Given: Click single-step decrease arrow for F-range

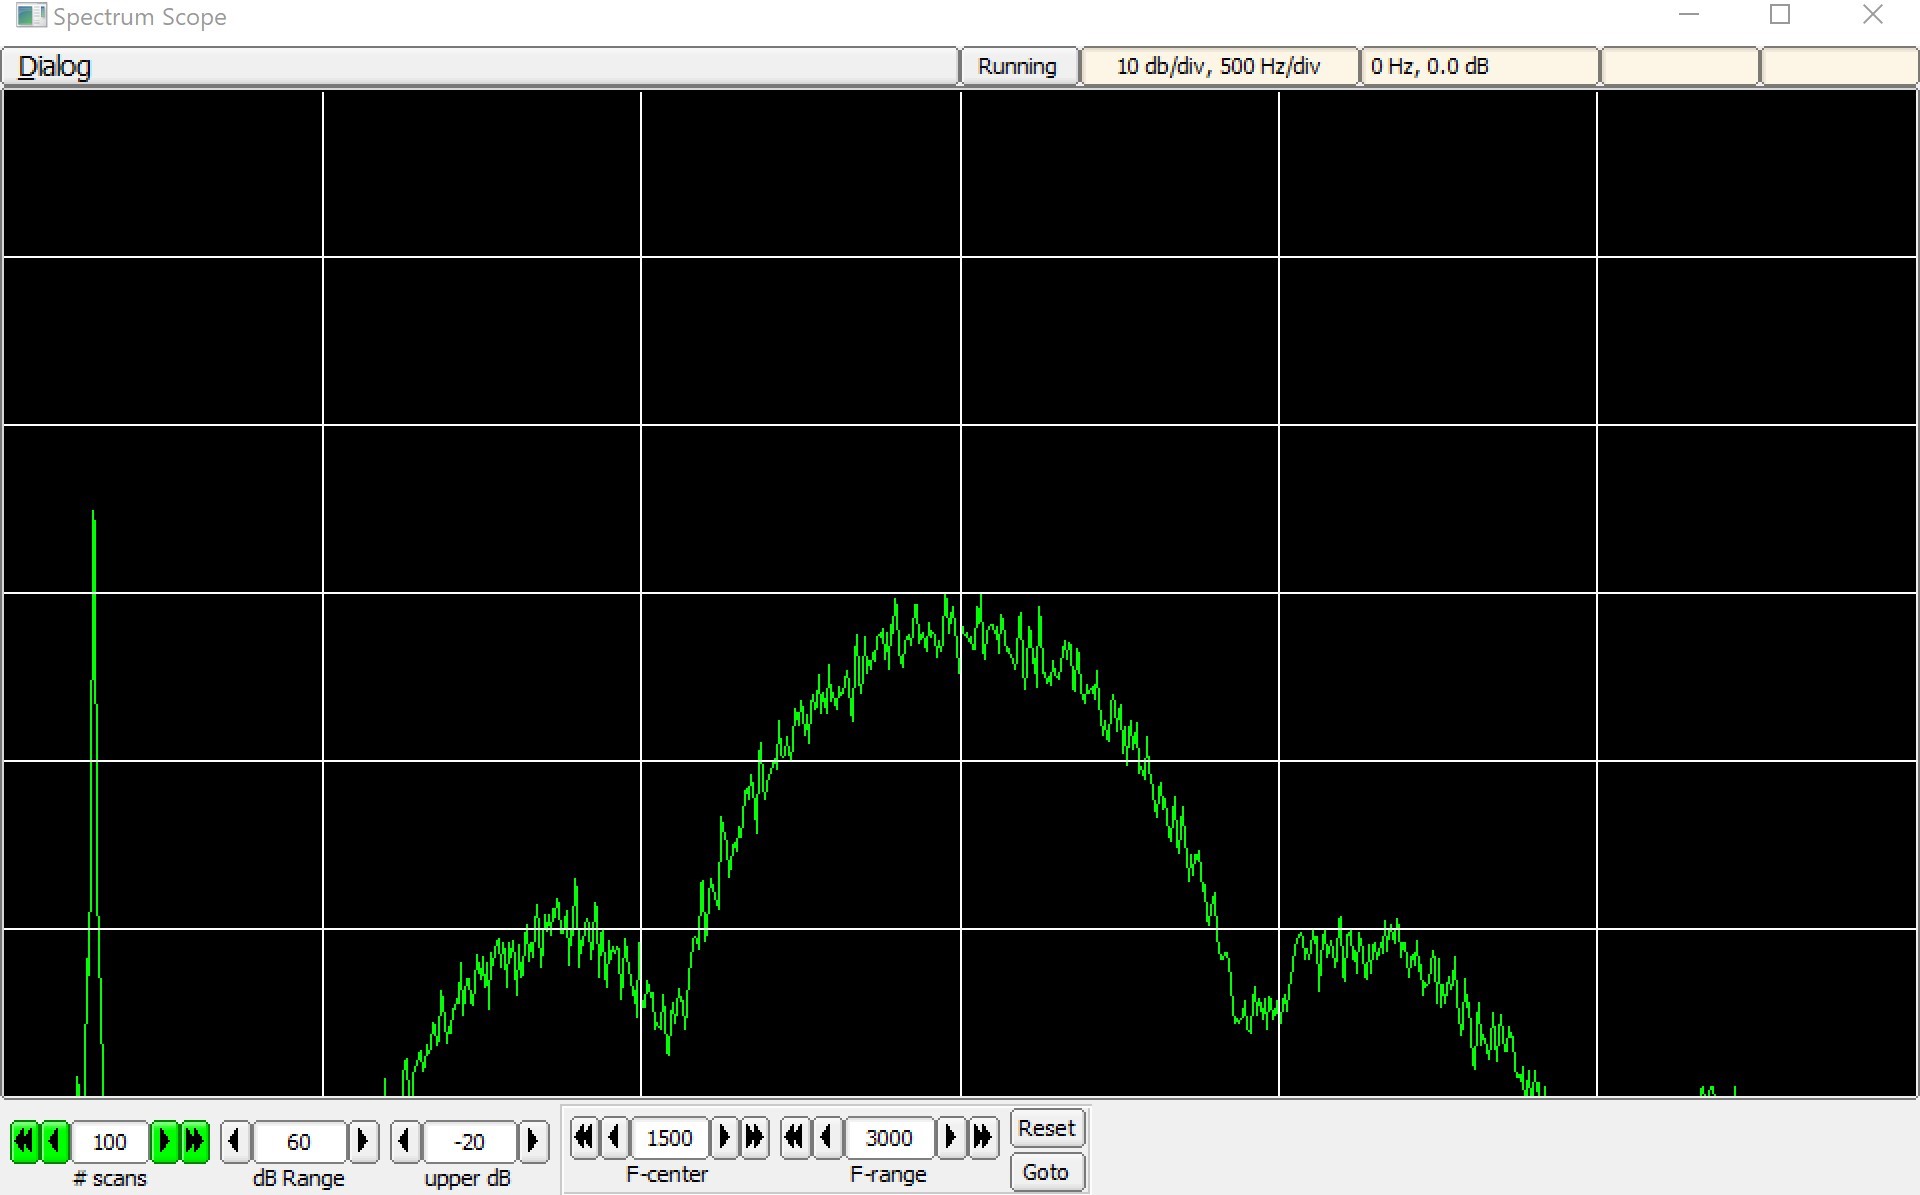Looking at the screenshot, I should point(826,1137).
